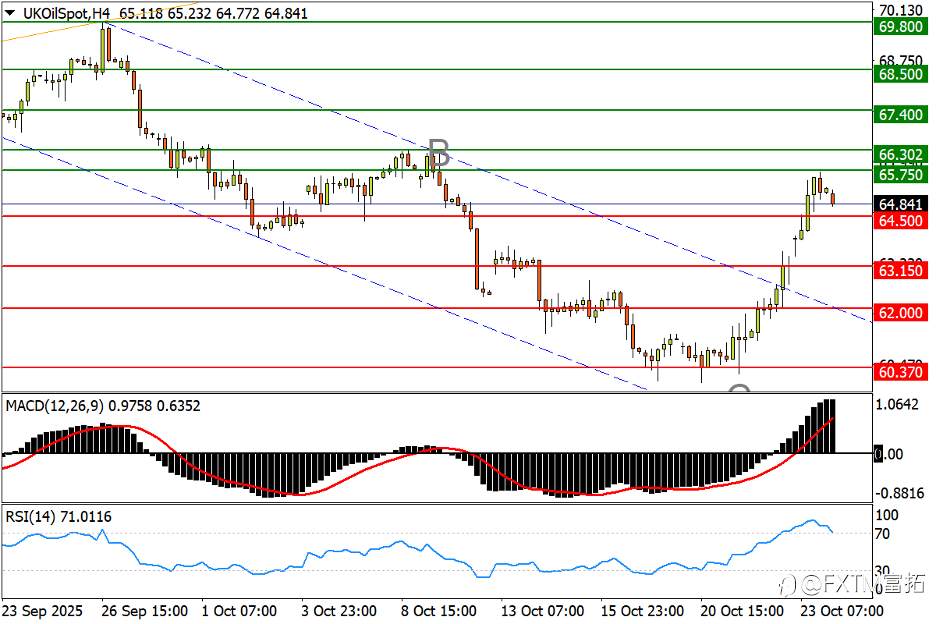The width and height of the screenshot is (936, 624).
Task: Open the chart dropdown arrow beside UKOilSpot
Action: click(10, 13)
